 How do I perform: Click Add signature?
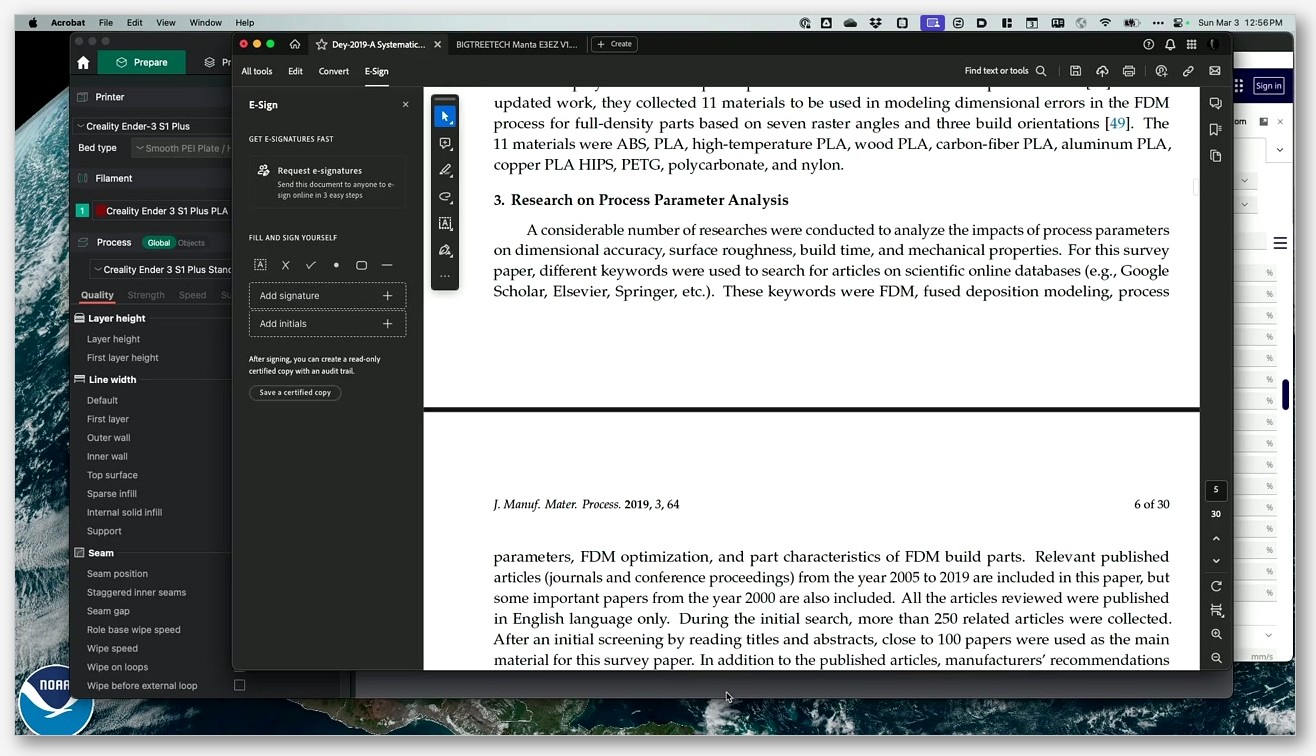pos(327,296)
